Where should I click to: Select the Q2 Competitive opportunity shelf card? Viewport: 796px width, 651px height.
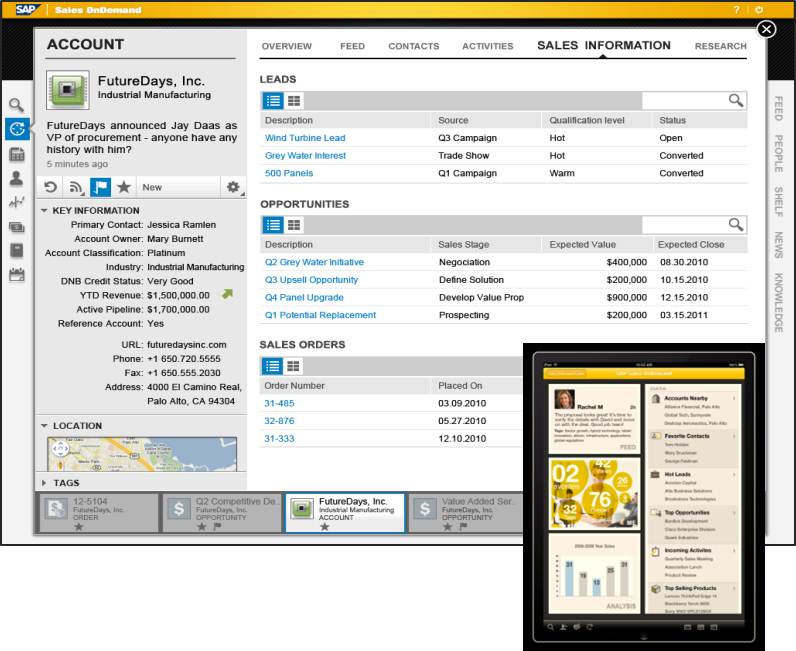222,513
